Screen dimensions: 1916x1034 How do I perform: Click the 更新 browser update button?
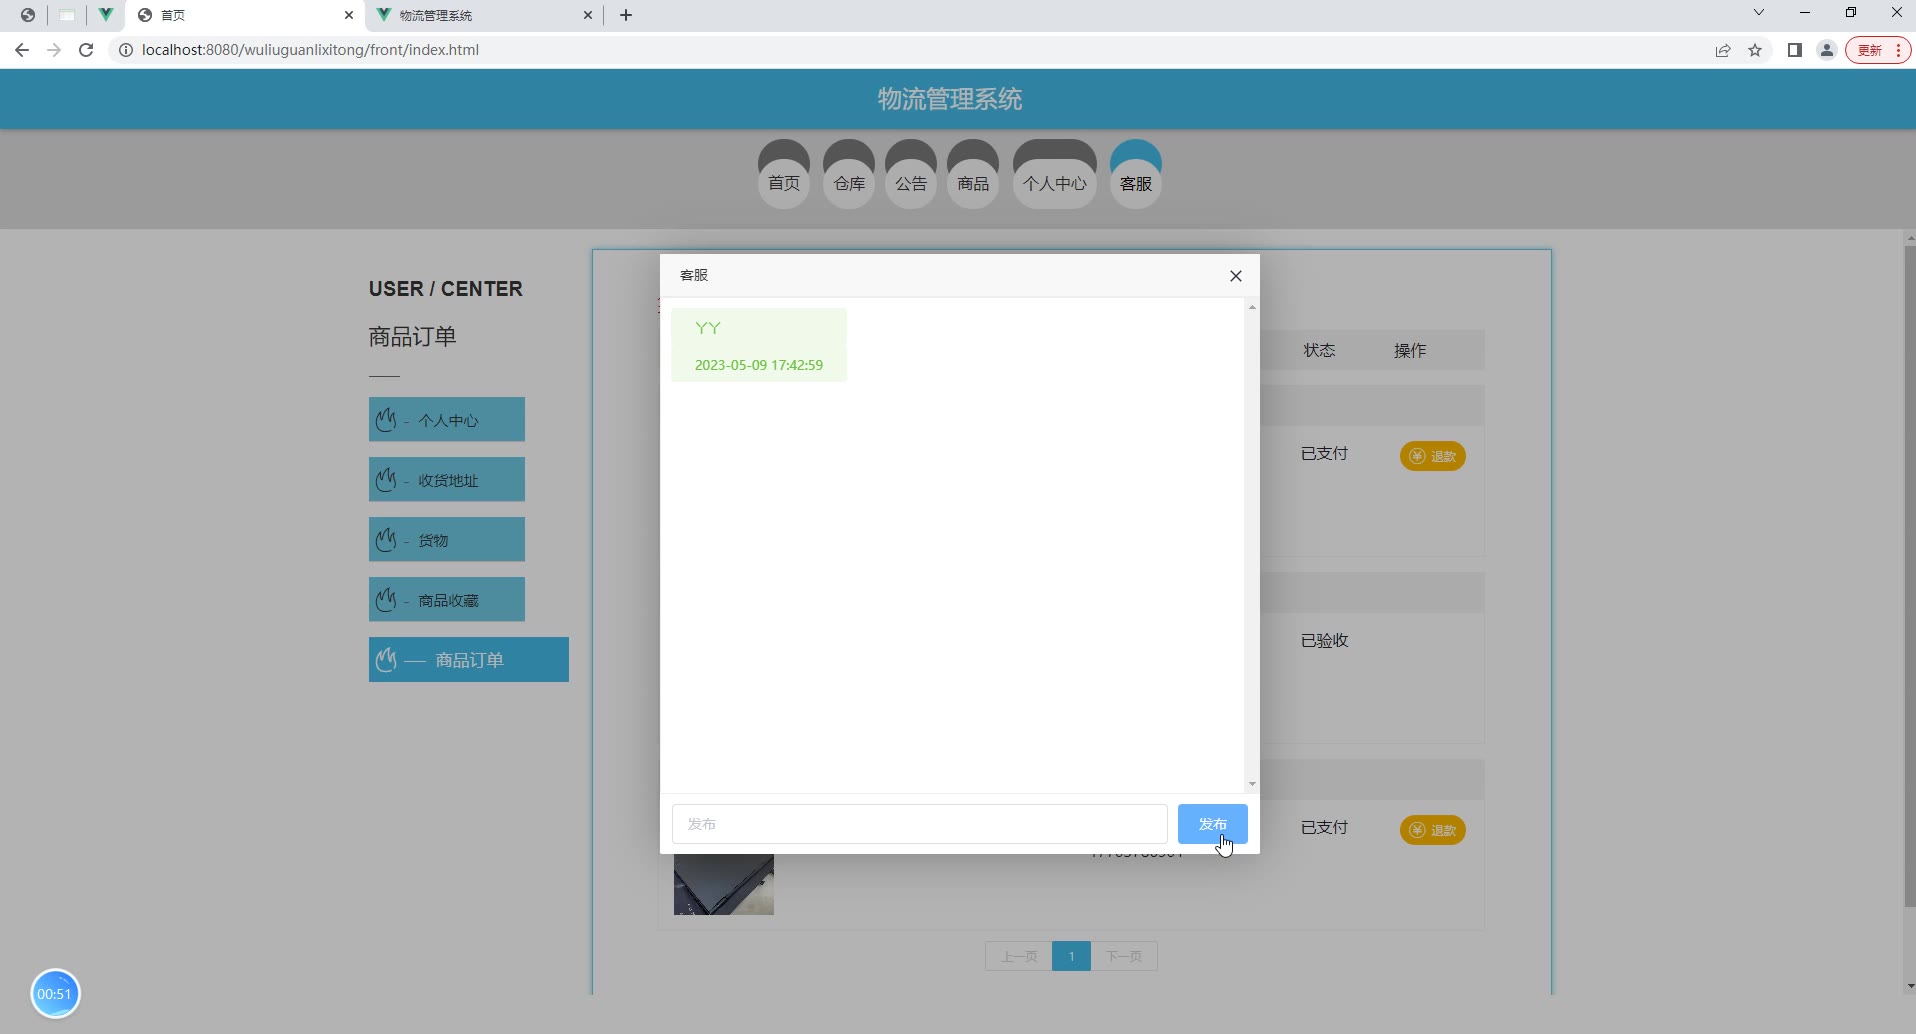pos(1878,50)
